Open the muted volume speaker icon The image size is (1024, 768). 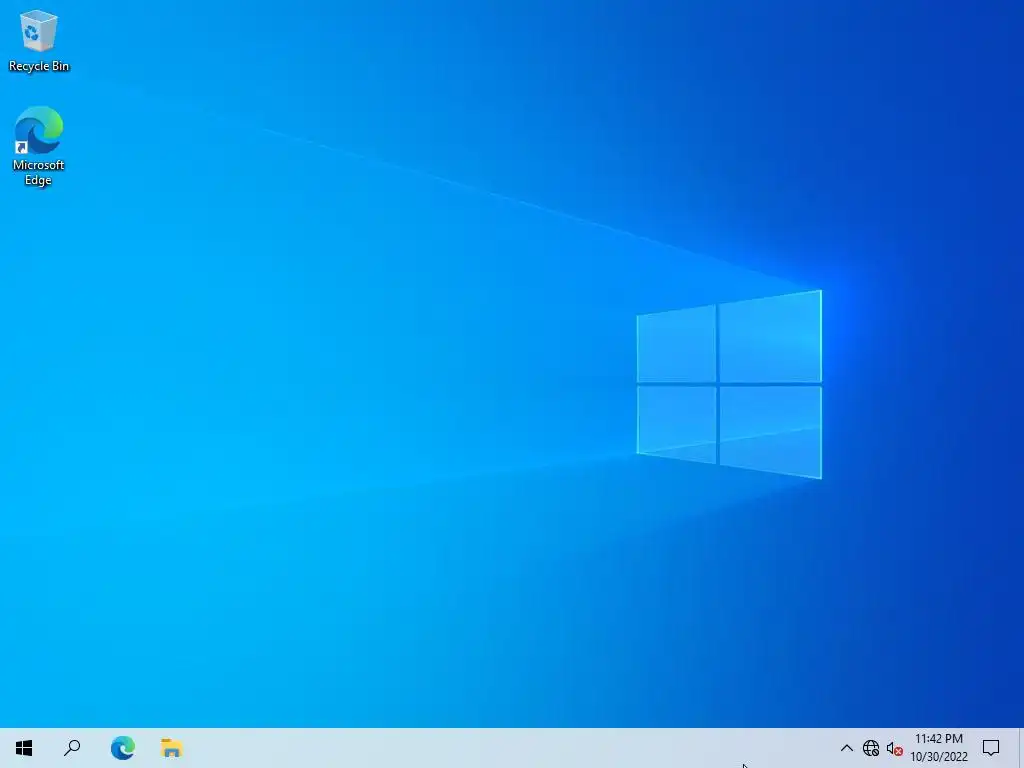click(895, 749)
